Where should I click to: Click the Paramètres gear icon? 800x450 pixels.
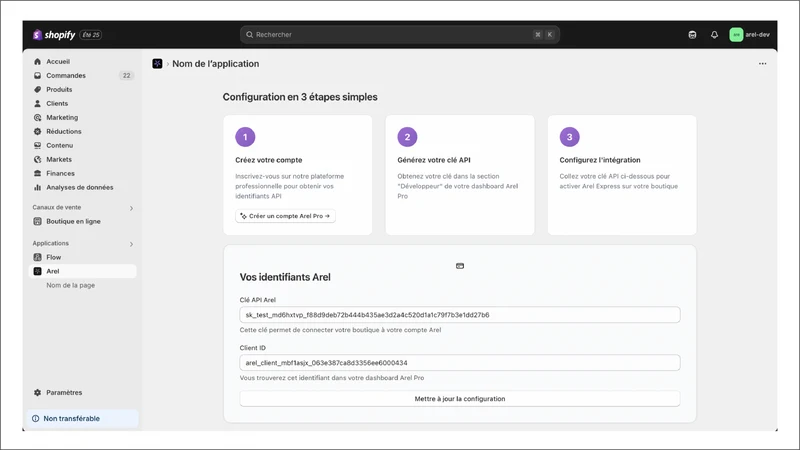coord(37,392)
